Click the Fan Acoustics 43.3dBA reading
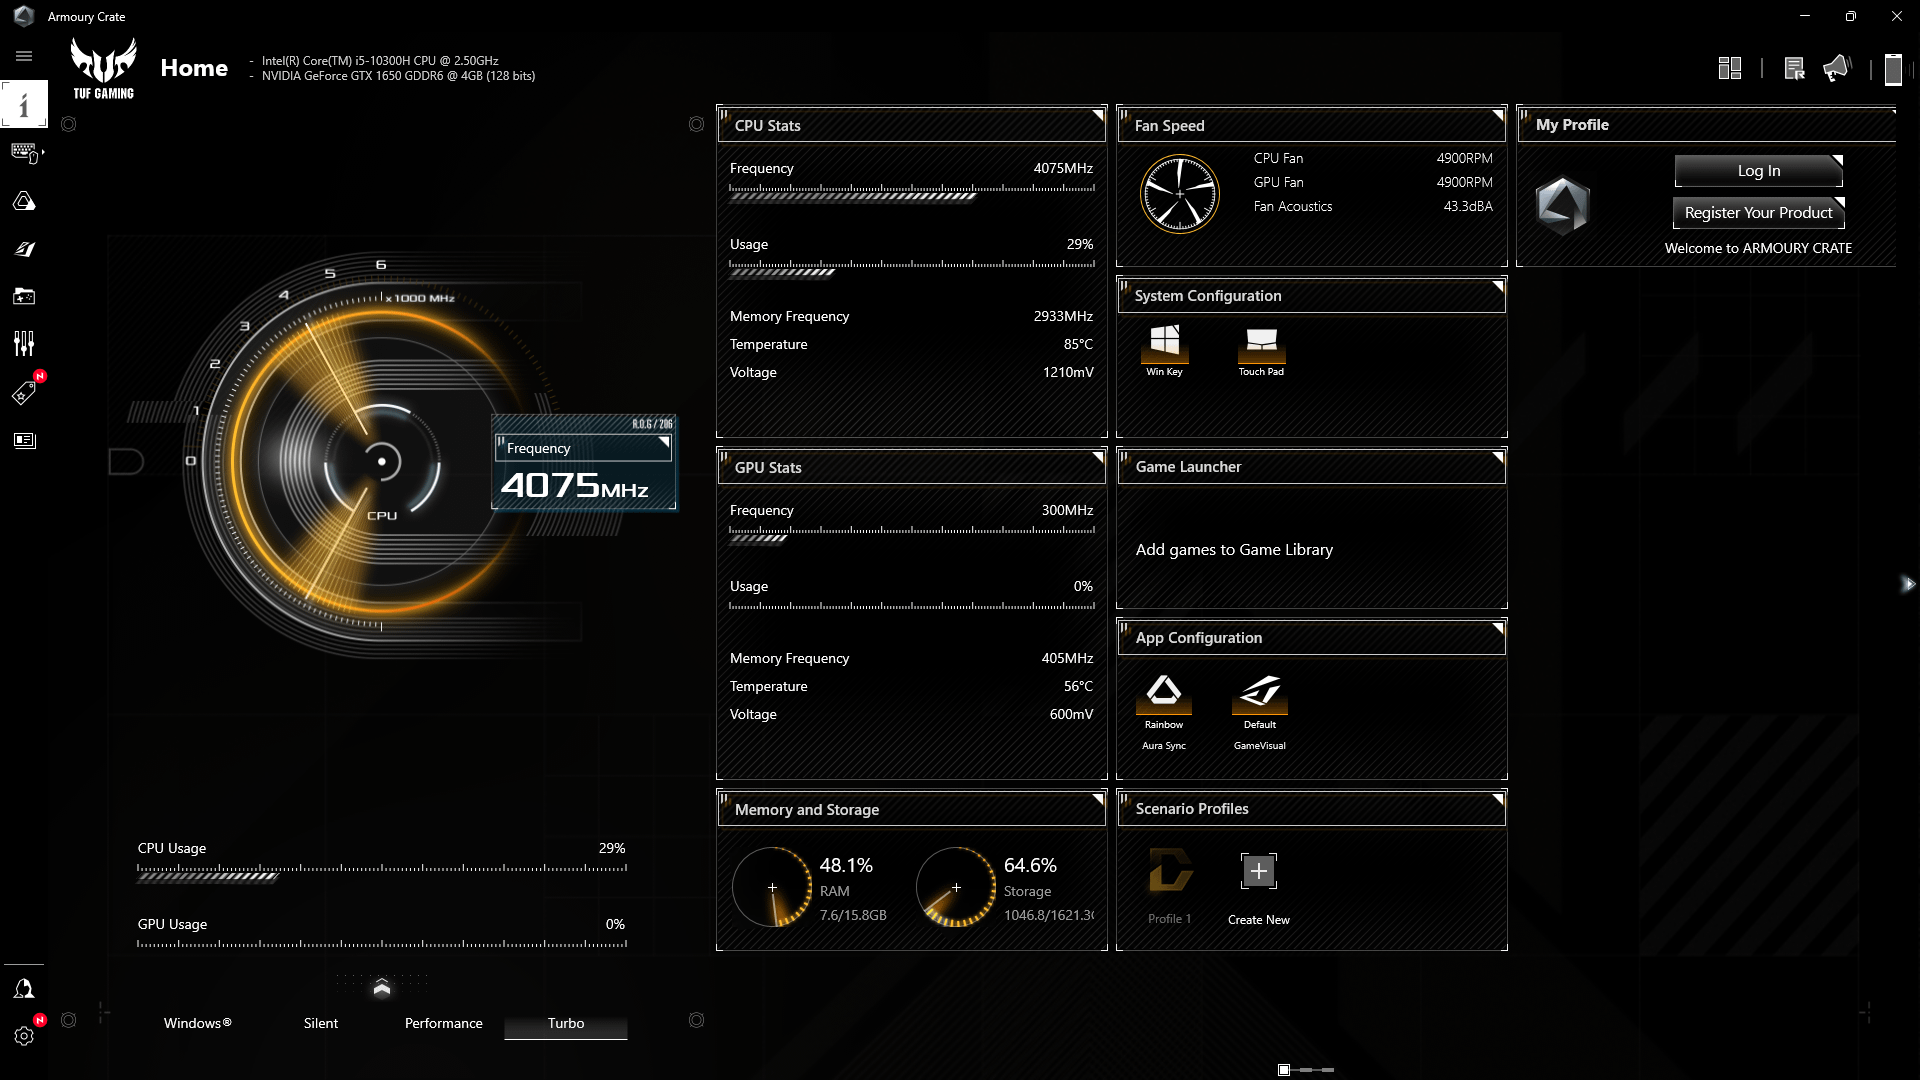Screen dimensions: 1920x1080 (x=1468, y=206)
